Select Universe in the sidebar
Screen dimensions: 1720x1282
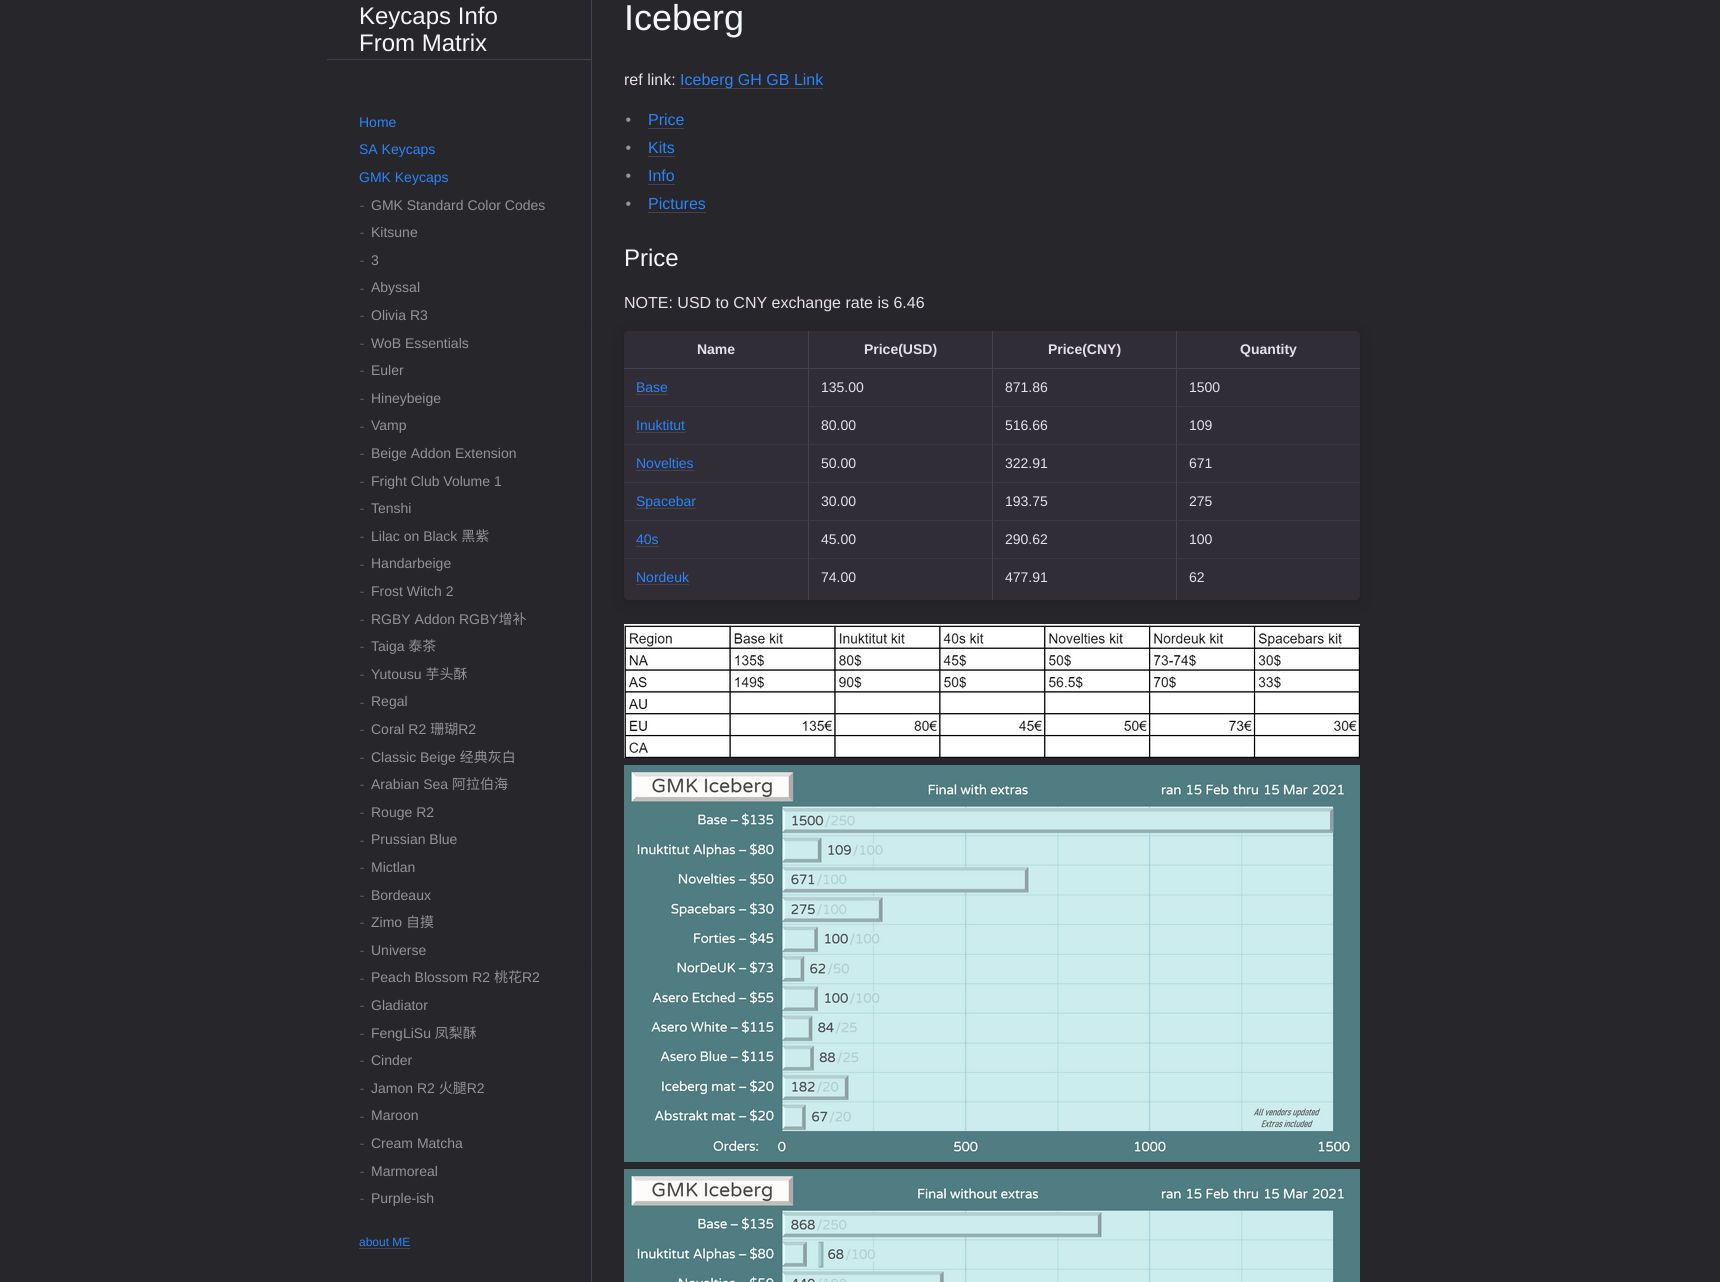click(x=398, y=951)
